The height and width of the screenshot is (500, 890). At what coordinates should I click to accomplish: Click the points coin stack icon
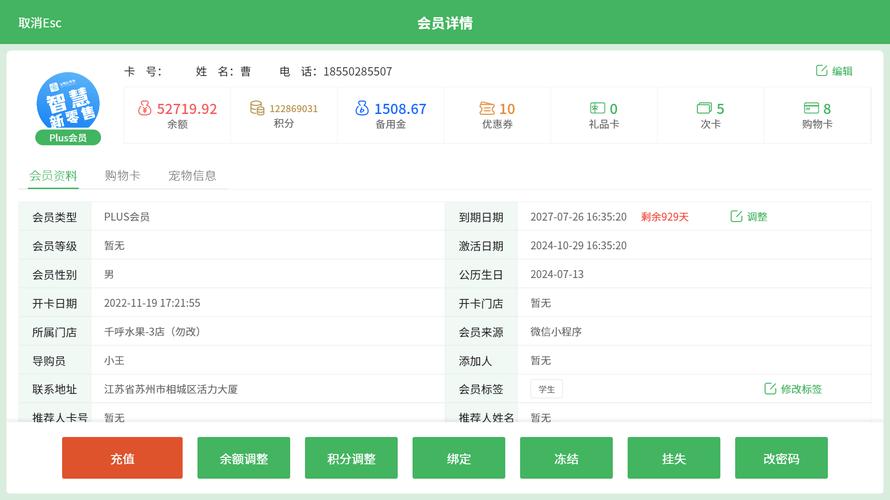tap(257, 108)
